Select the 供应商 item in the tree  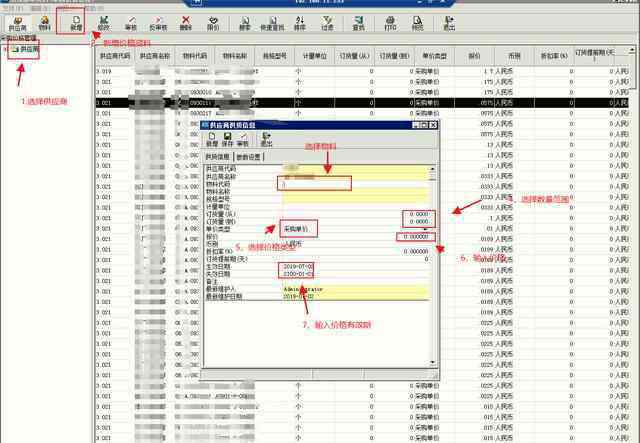tap(29, 48)
